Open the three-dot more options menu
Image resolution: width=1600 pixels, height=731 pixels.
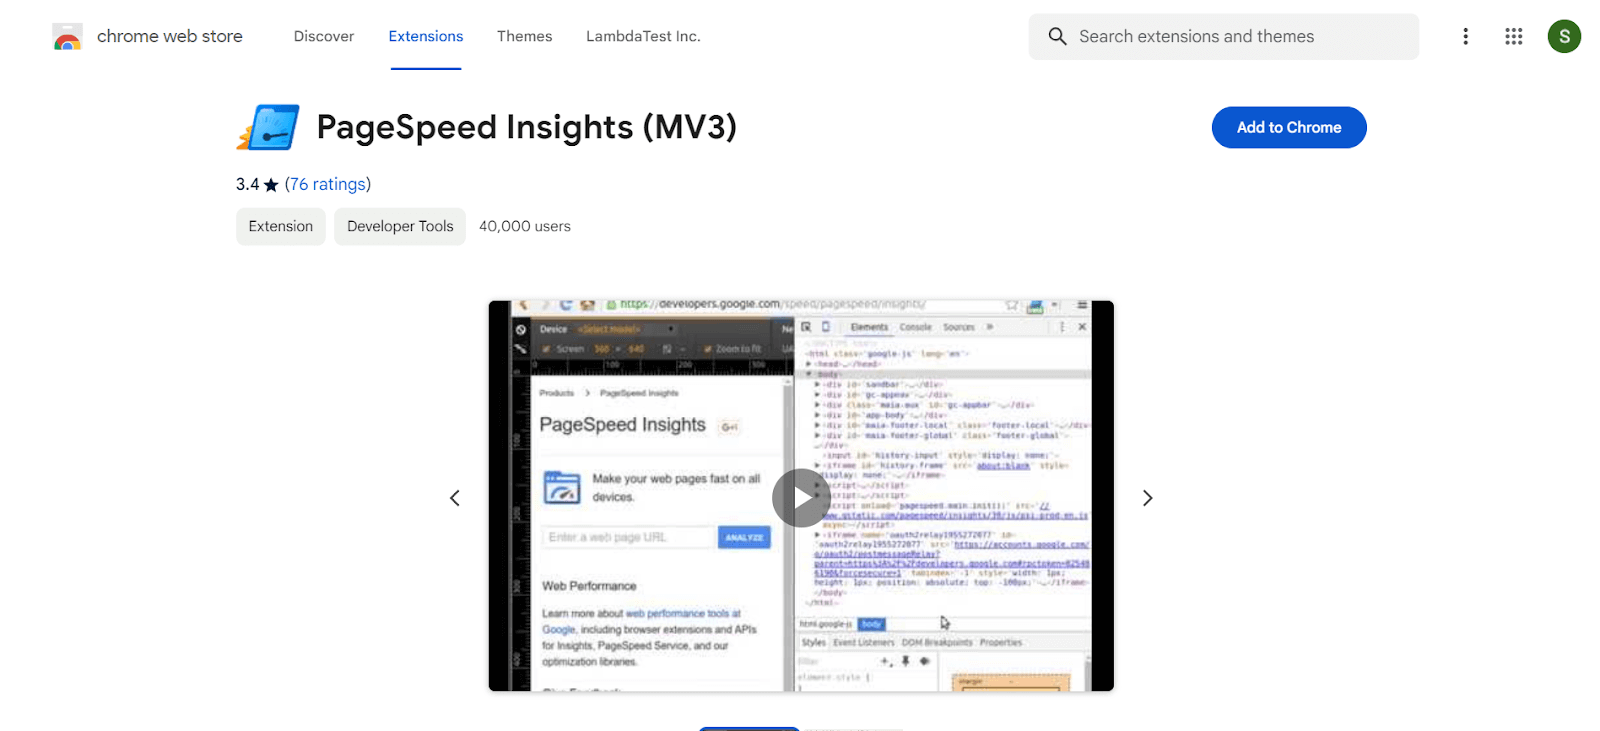(1465, 36)
